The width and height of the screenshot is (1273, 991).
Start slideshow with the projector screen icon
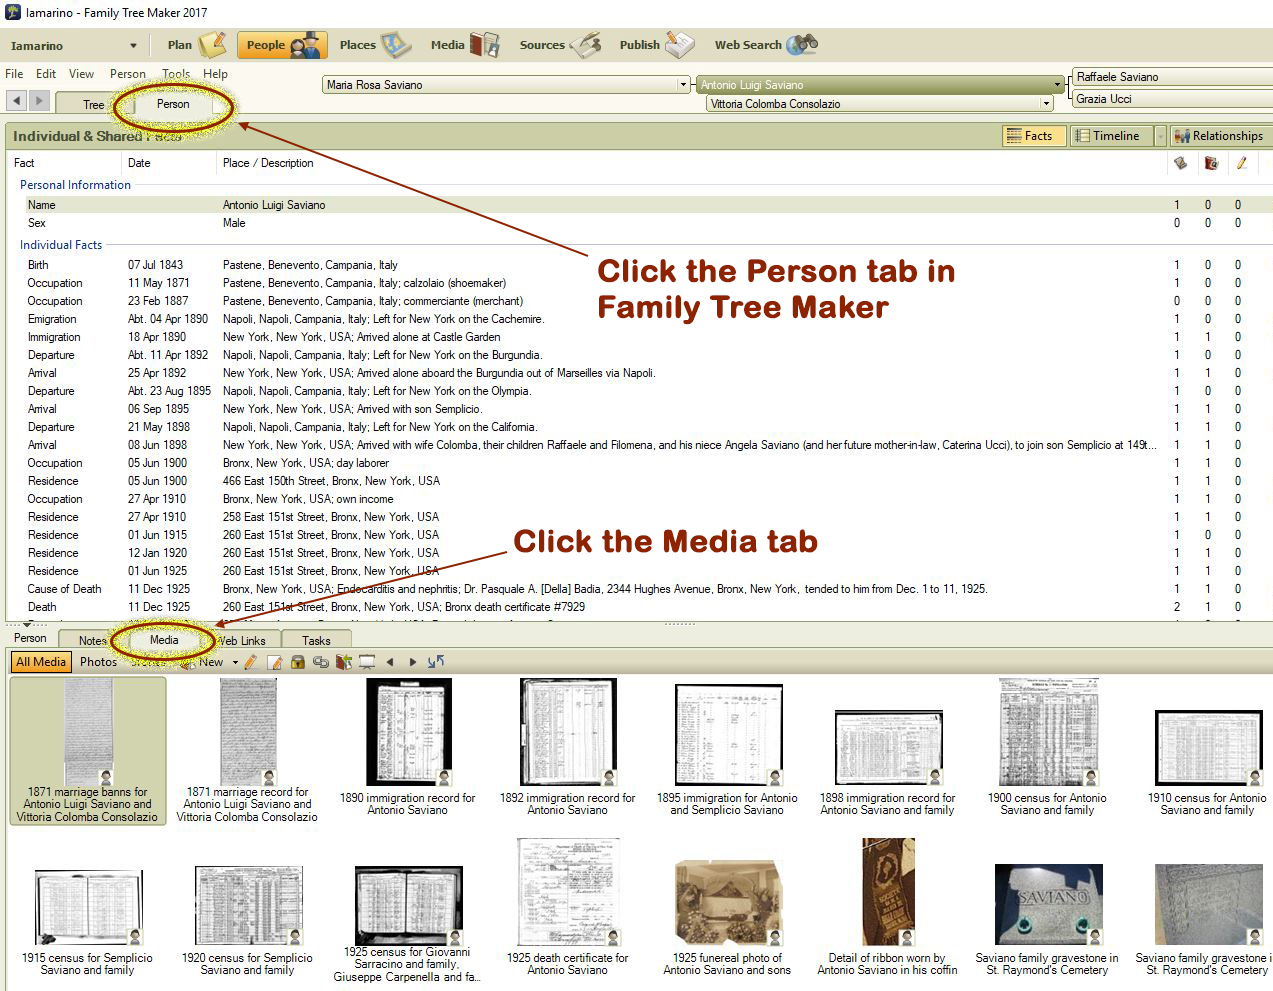(x=367, y=662)
